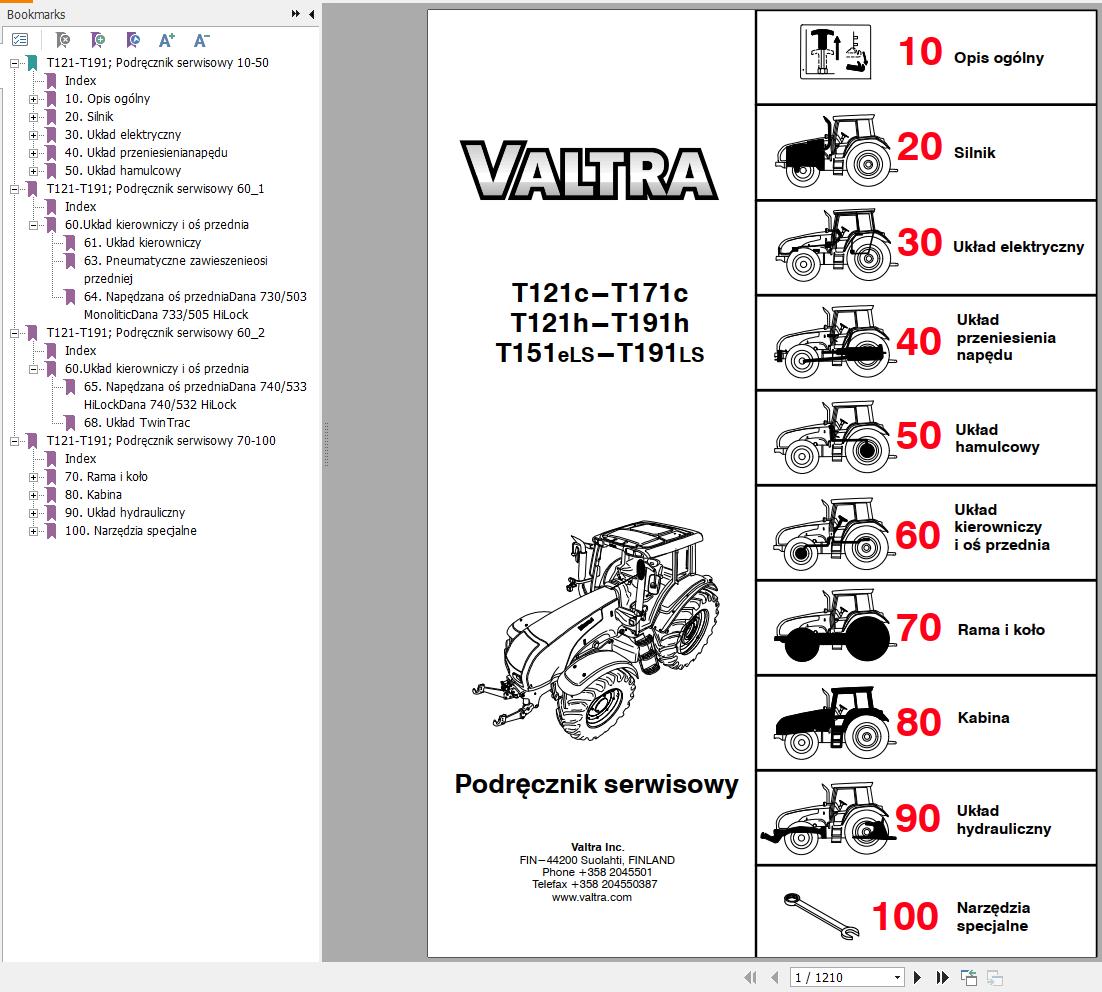This screenshot has width=1102, height=992.
Task: Click the teal bookmark icon for manual 10-50
Action: coord(32,63)
